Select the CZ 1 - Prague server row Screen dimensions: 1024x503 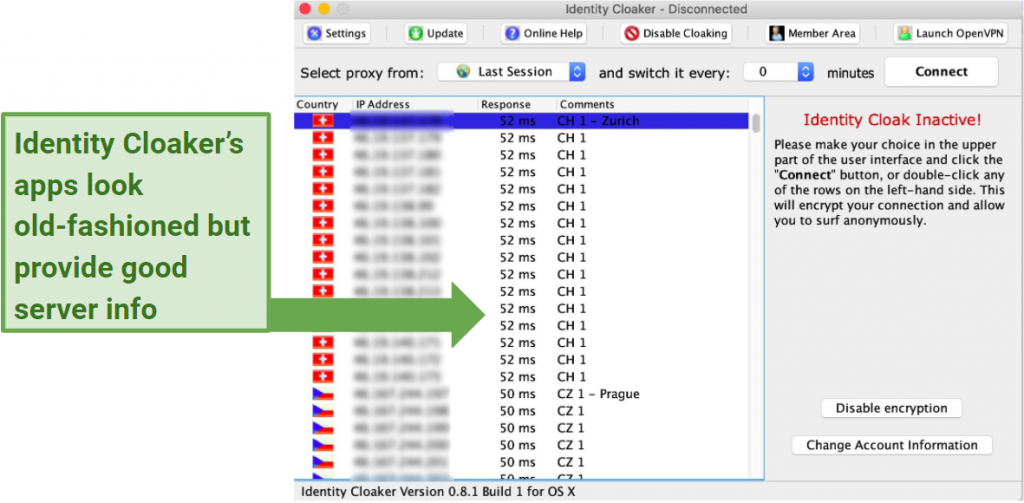pos(522,394)
